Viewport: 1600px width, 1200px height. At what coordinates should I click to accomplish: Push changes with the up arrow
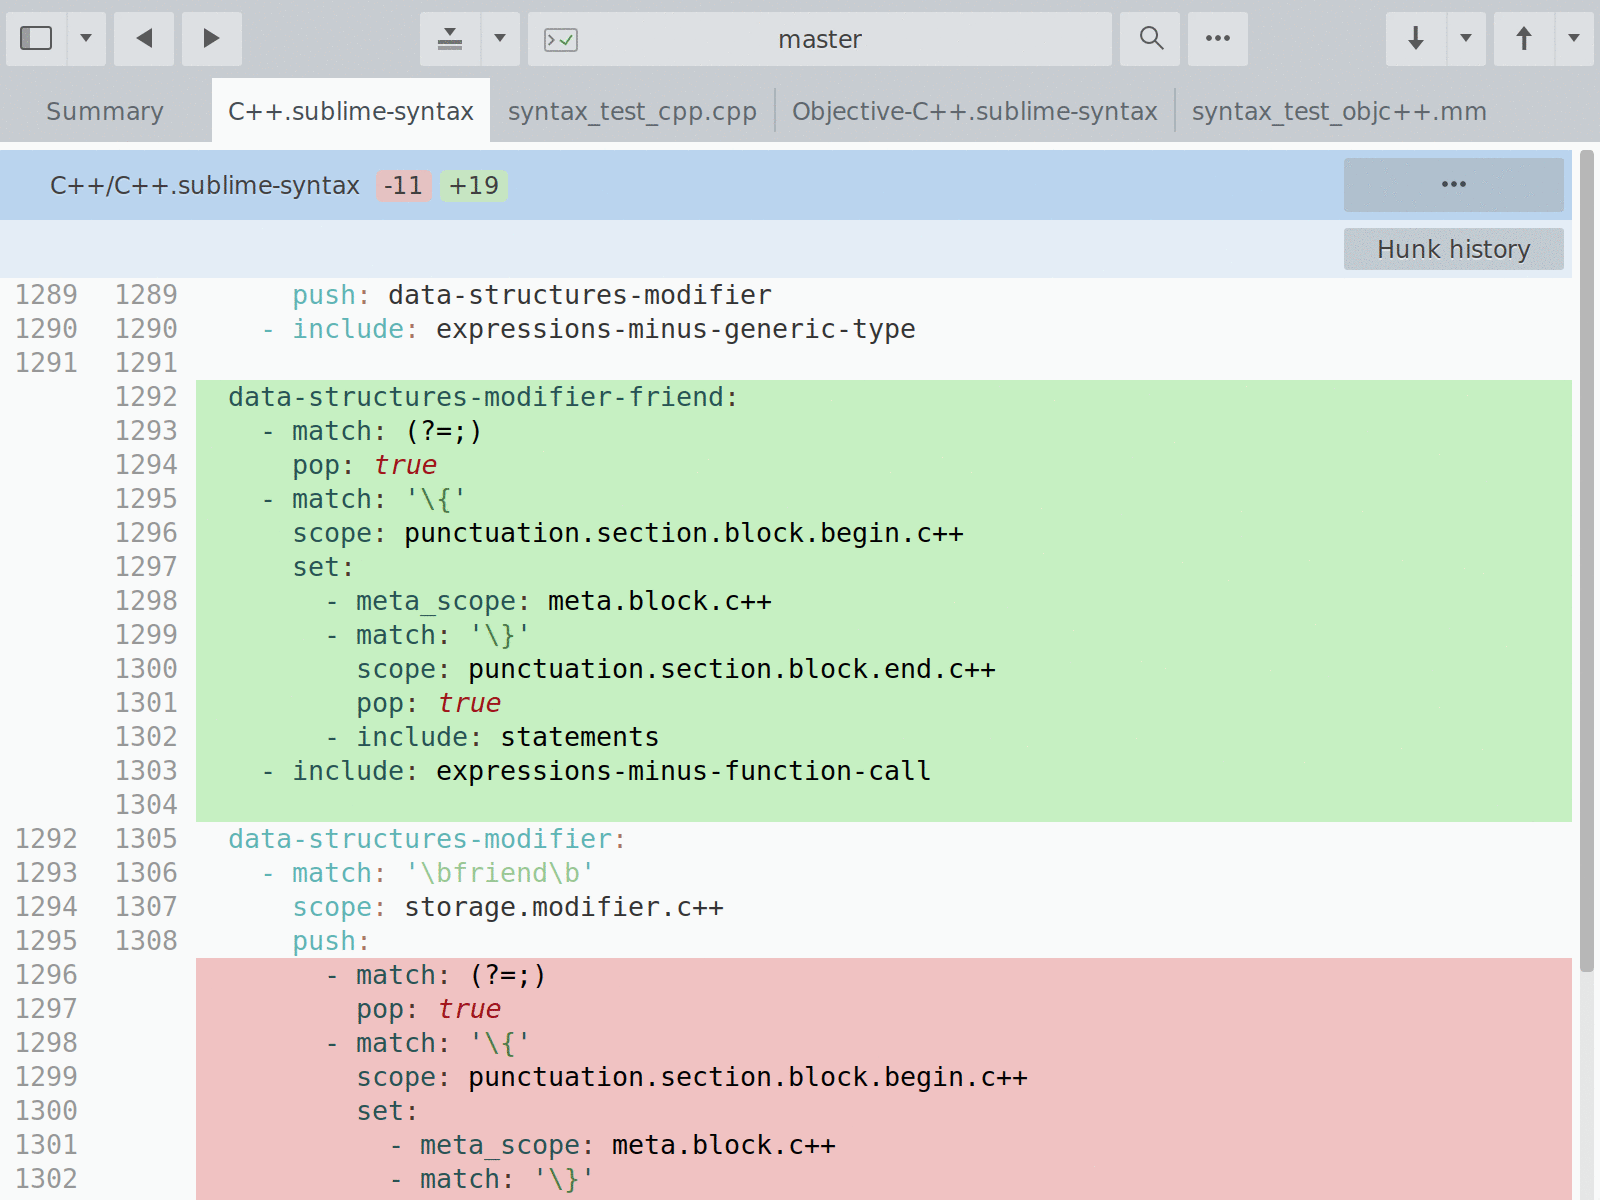point(1524,39)
